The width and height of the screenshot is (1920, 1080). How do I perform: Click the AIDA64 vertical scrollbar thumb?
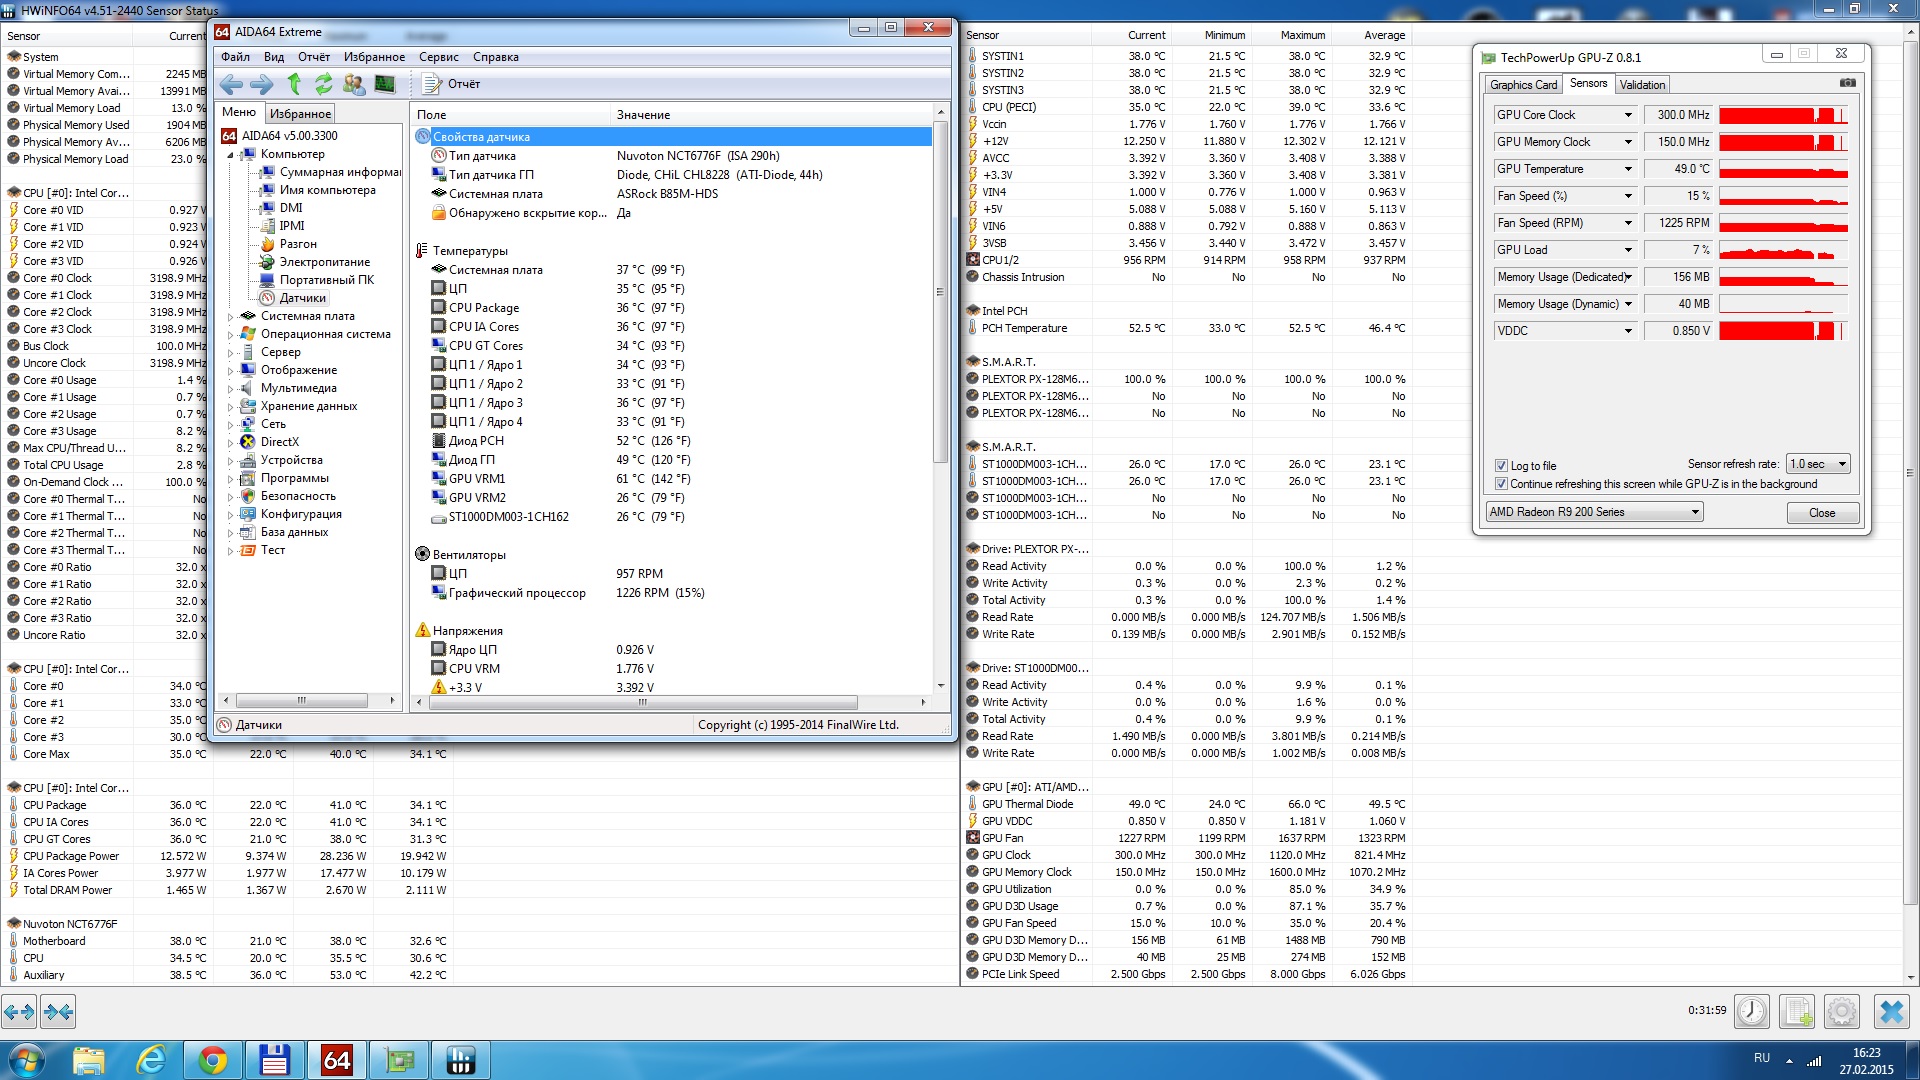[939, 292]
